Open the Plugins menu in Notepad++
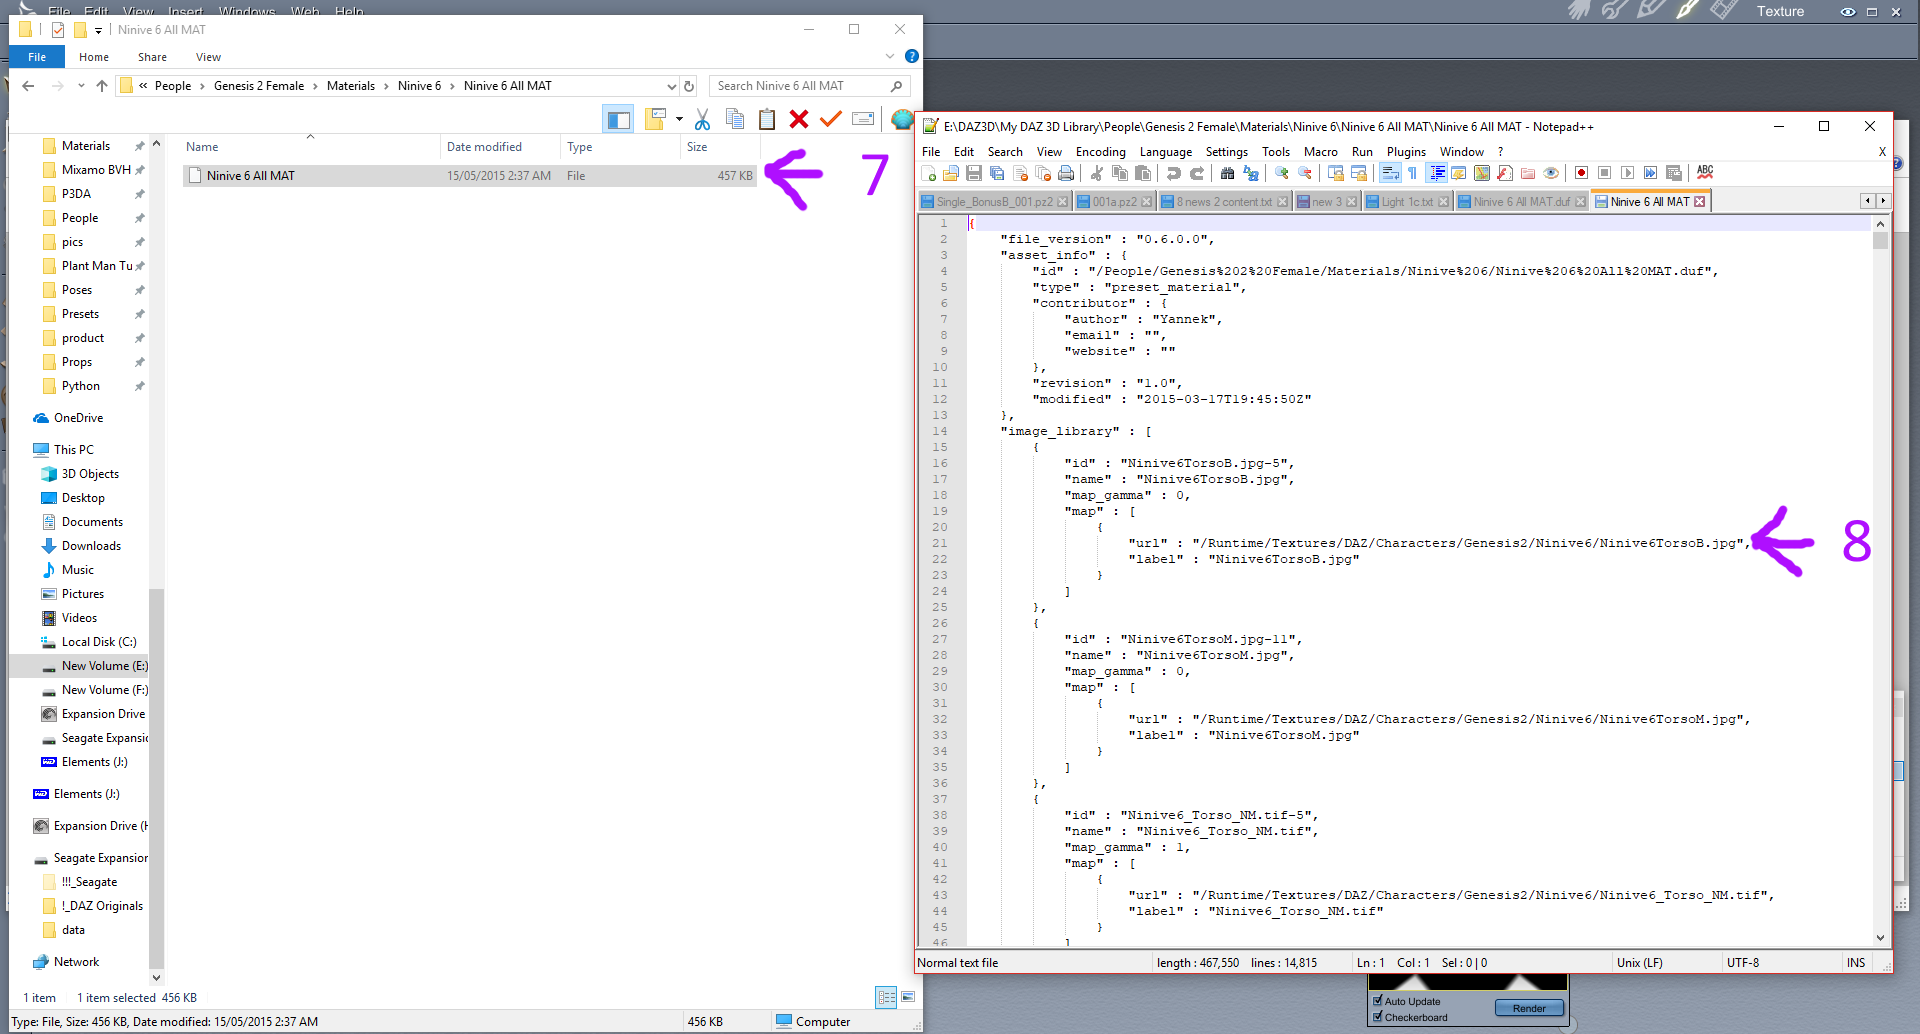Screen dimensions: 1920x1034 click(1406, 152)
